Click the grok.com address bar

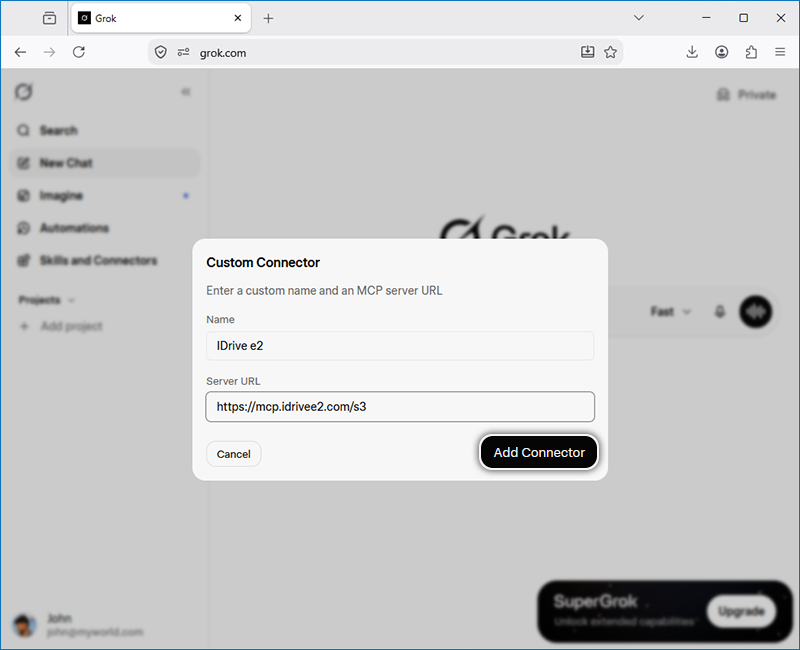click(x=385, y=53)
